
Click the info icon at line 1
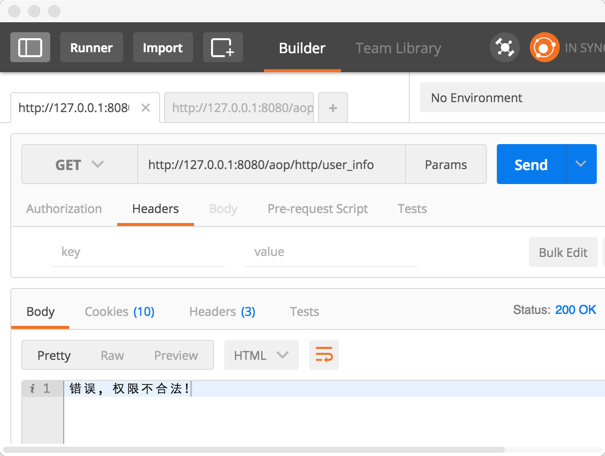[30, 388]
